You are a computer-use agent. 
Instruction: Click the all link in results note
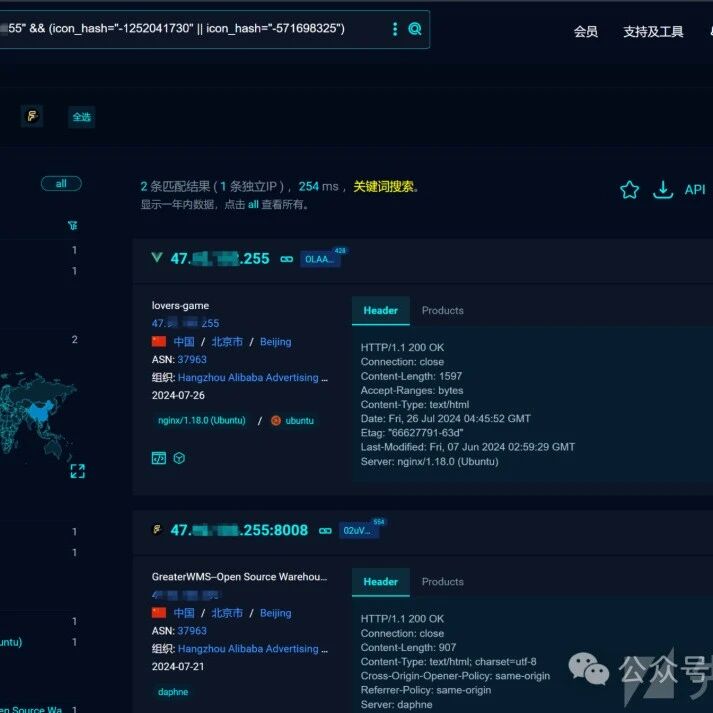[253, 205]
